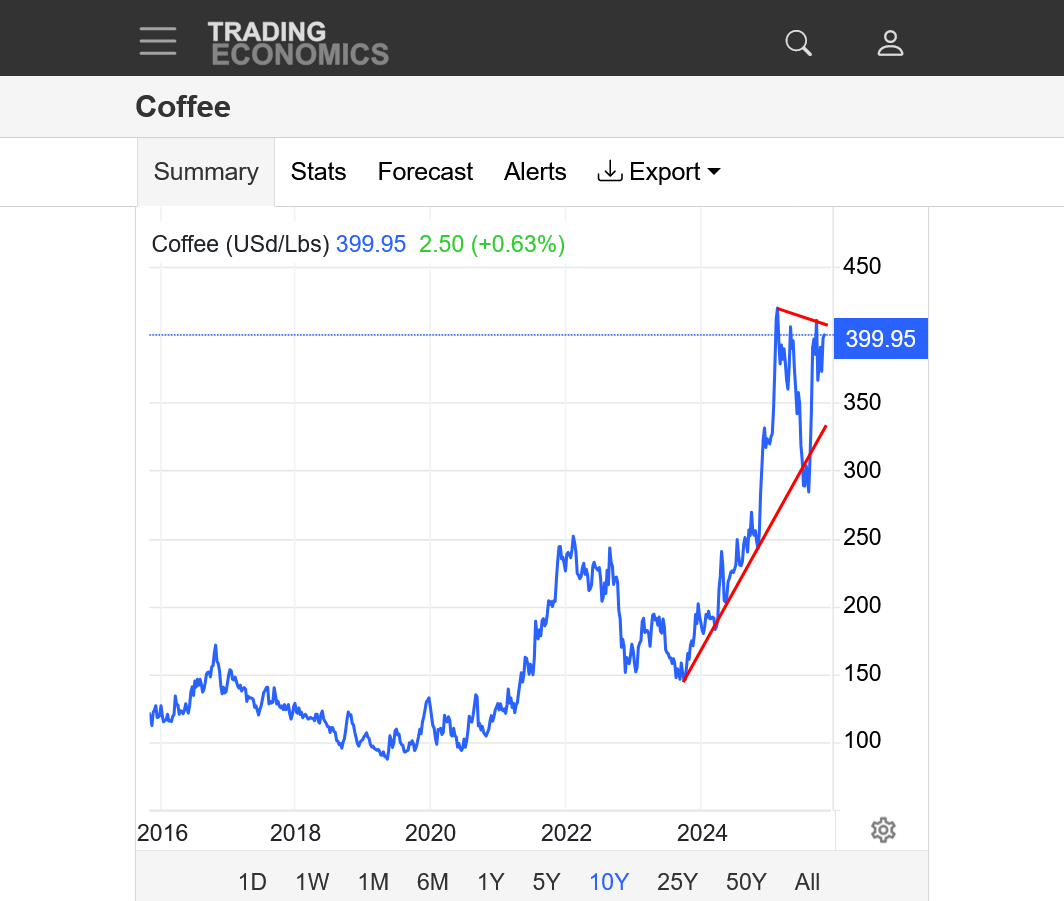Screen dimensions: 1064x901
Task: Go to the Forecast tab
Action: click(425, 172)
